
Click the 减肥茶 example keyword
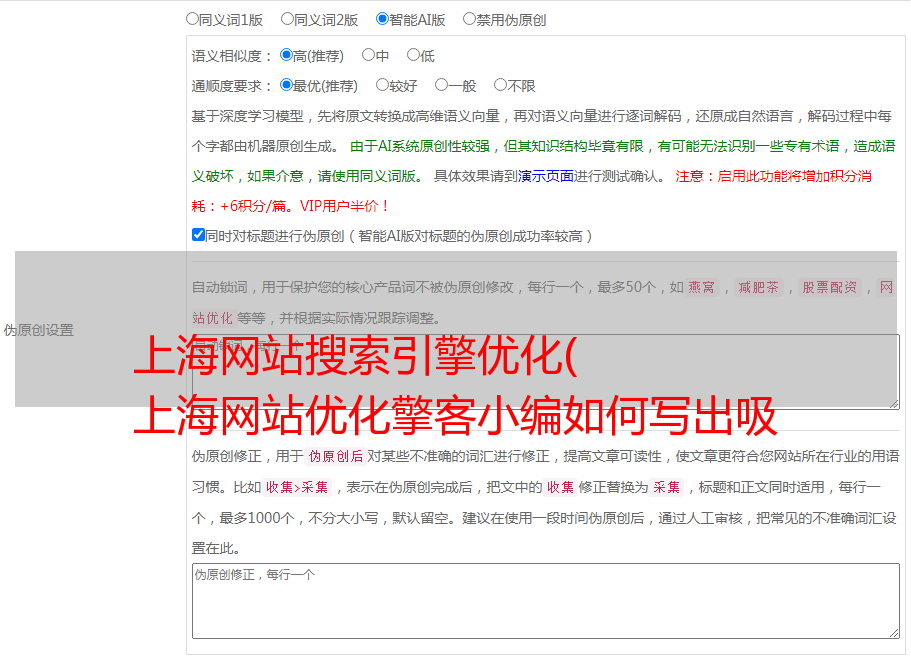coord(758,287)
